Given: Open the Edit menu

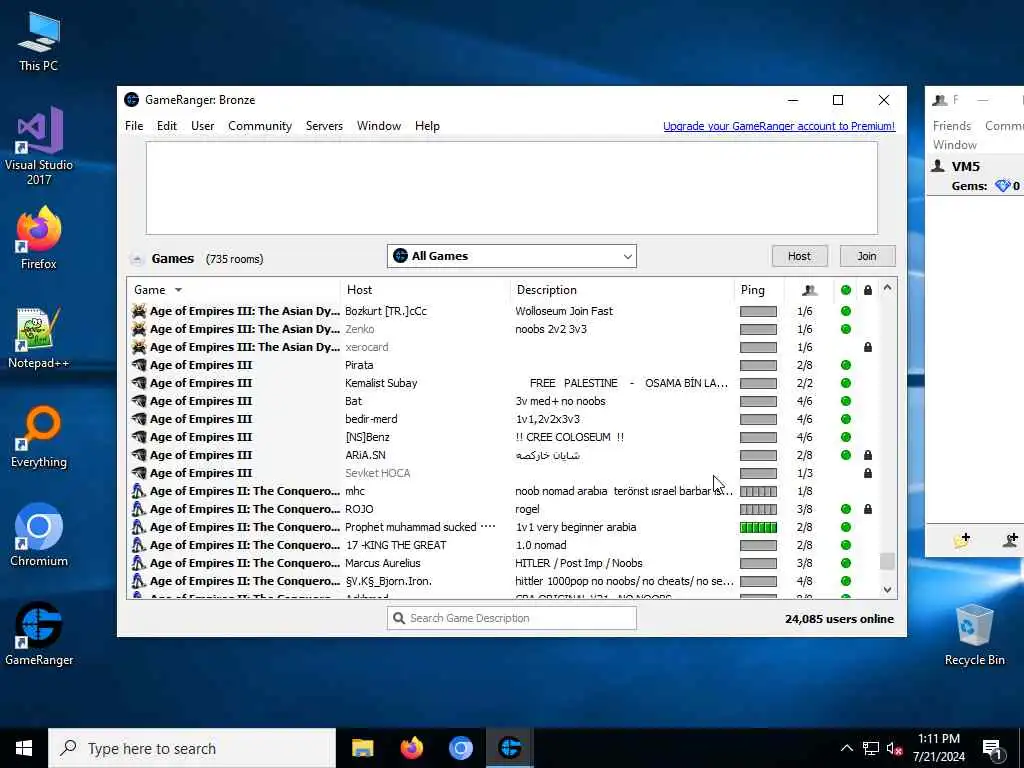Looking at the screenshot, I should pyautogui.click(x=167, y=126).
